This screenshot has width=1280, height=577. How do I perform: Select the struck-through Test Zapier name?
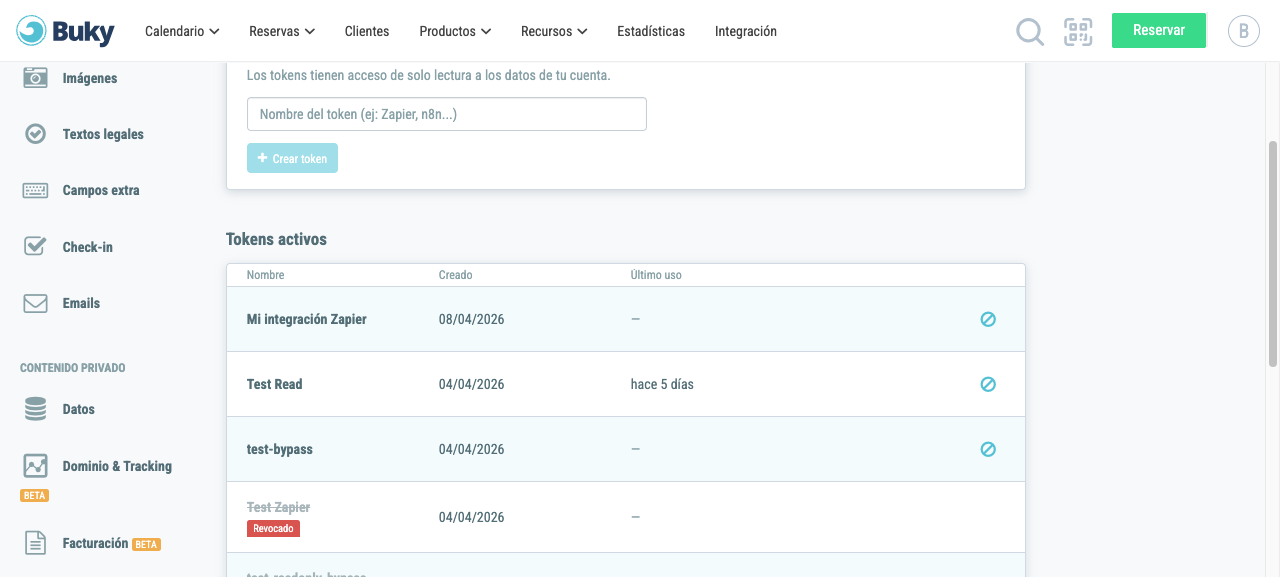[279, 507]
